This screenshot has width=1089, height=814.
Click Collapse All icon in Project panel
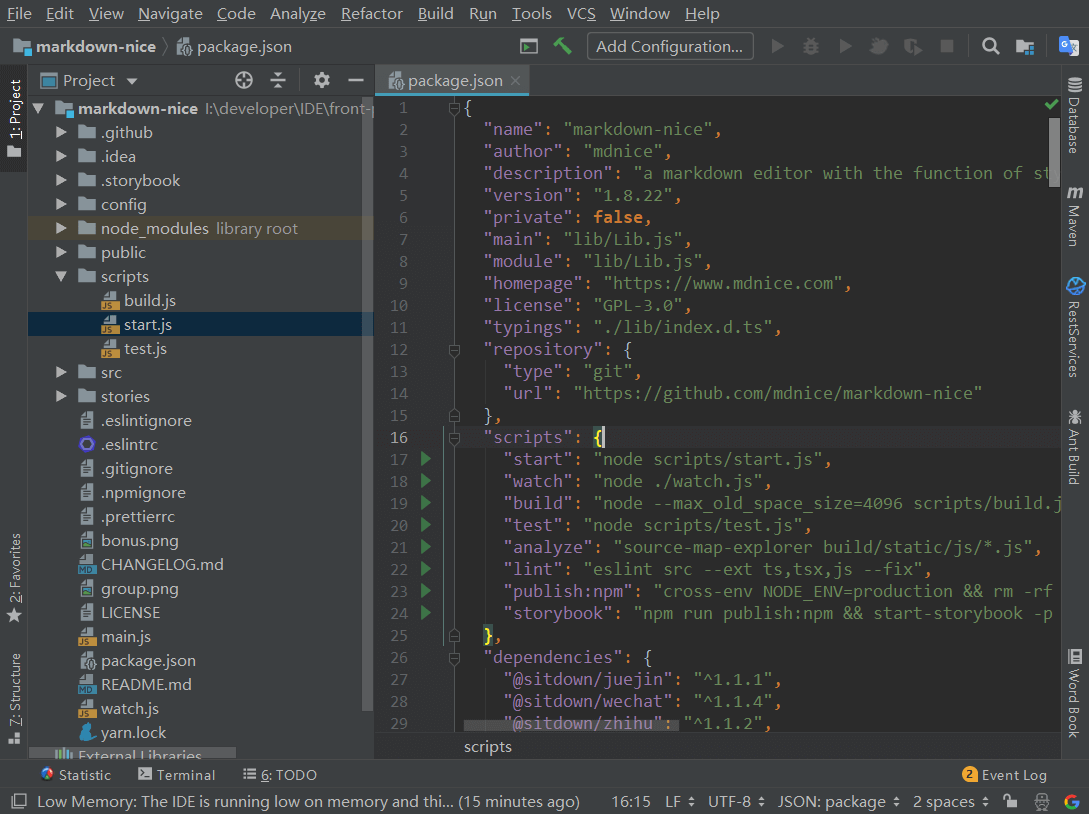click(x=278, y=81)
